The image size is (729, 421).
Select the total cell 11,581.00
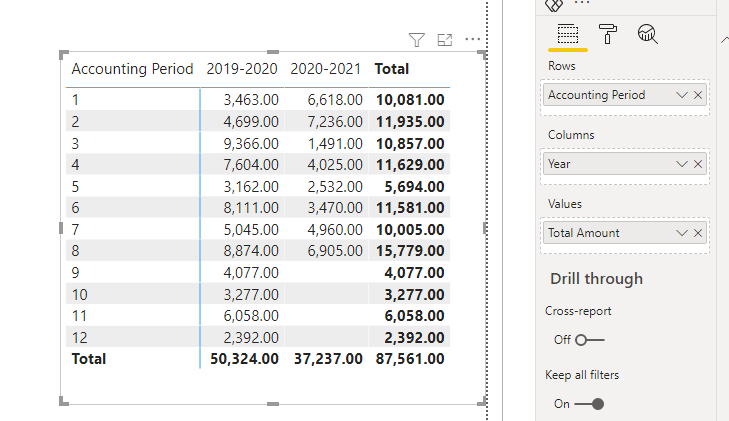pyautogui.click(x=410, y=207)
